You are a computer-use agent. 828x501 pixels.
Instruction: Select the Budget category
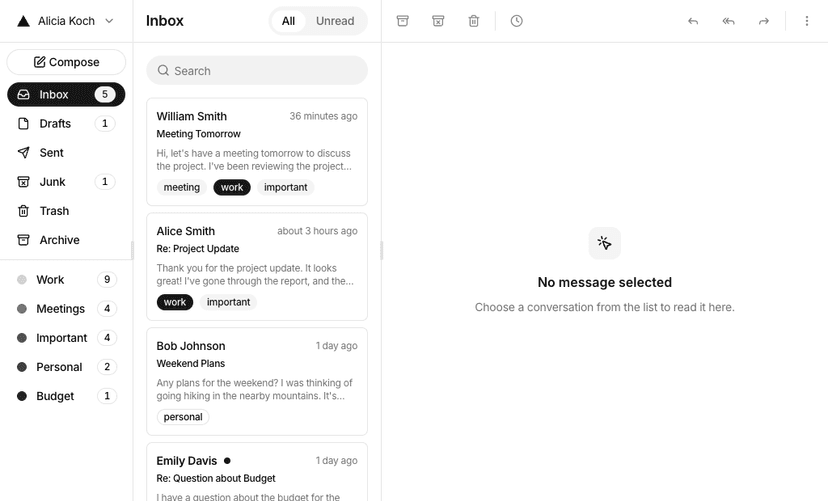click(66, 396)
